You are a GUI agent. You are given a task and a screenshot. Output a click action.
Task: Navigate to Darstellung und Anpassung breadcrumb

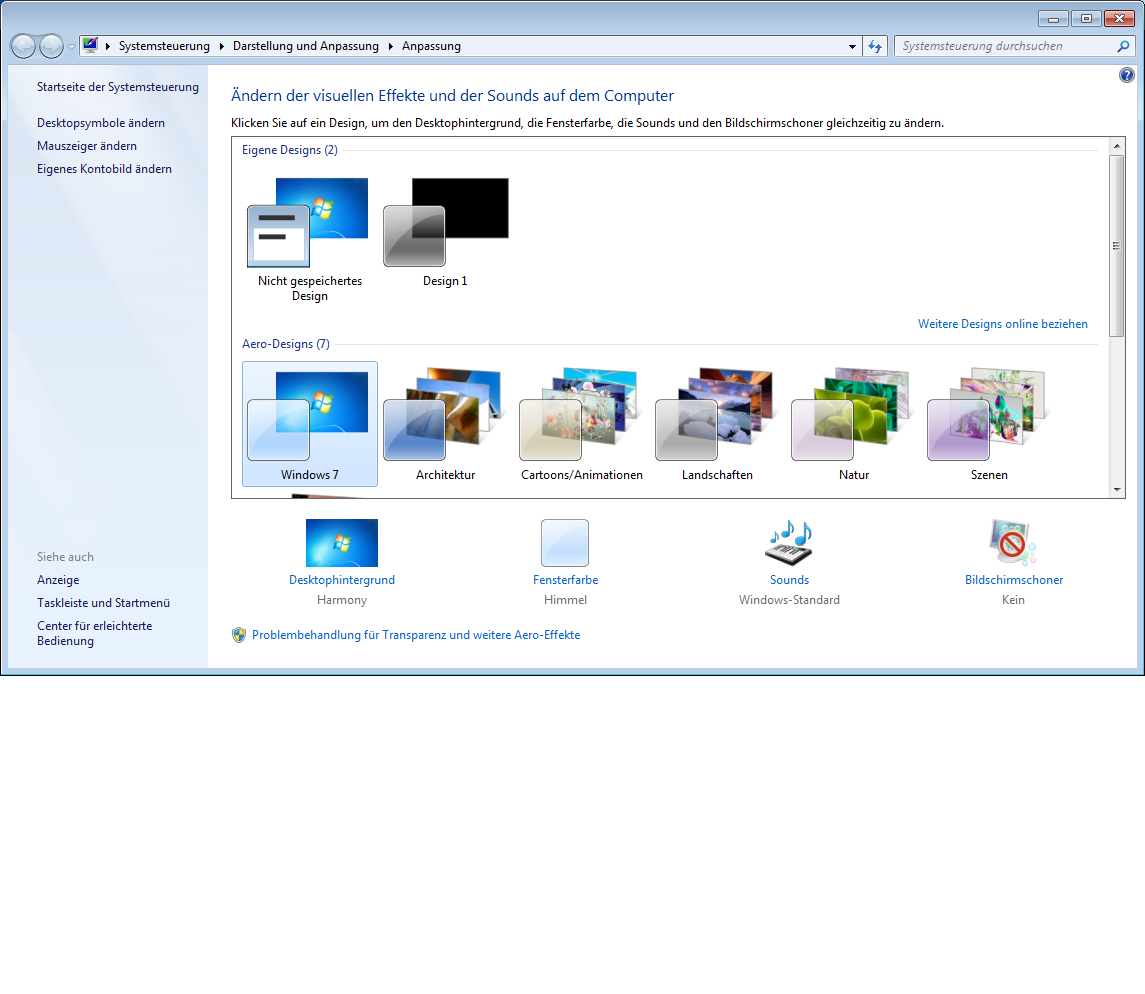[x=306, y=46]
